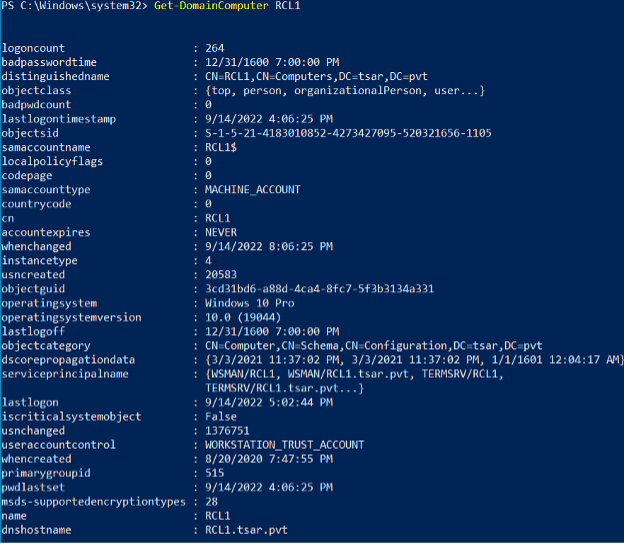Image resolution: width=624 pixels, height=544 pixels.
Task: Click the primarygroupid value 515
Action: [x=214, y=473]
